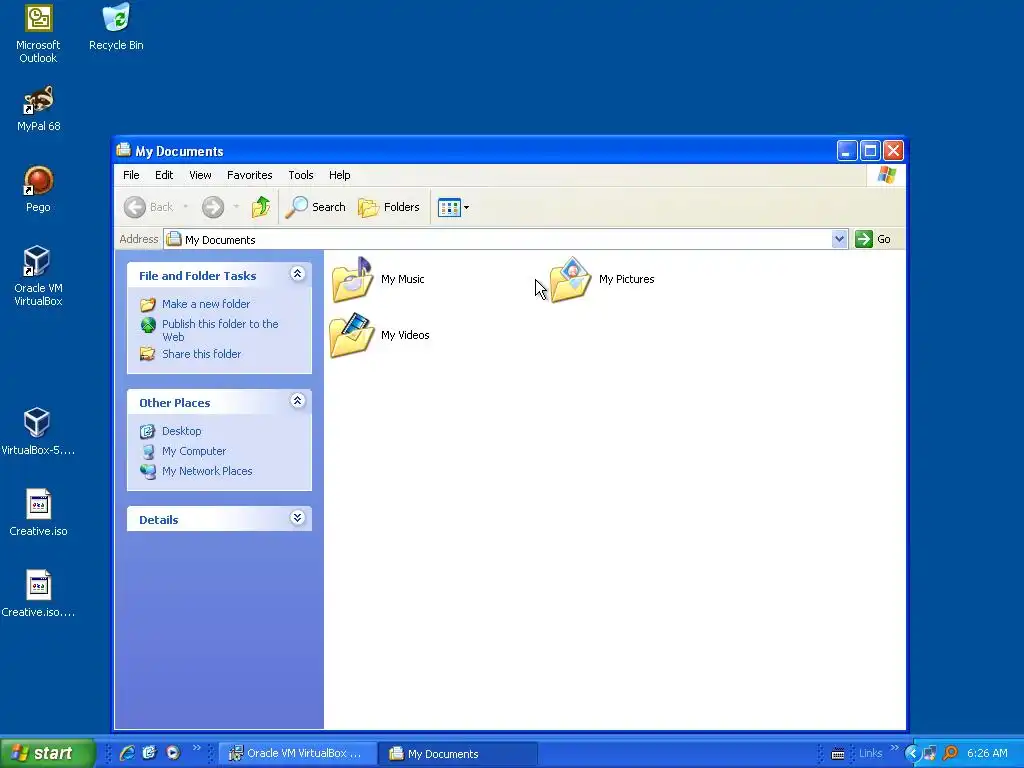
Task: Collapse the Other Places panel
Action: pos(297,401)
